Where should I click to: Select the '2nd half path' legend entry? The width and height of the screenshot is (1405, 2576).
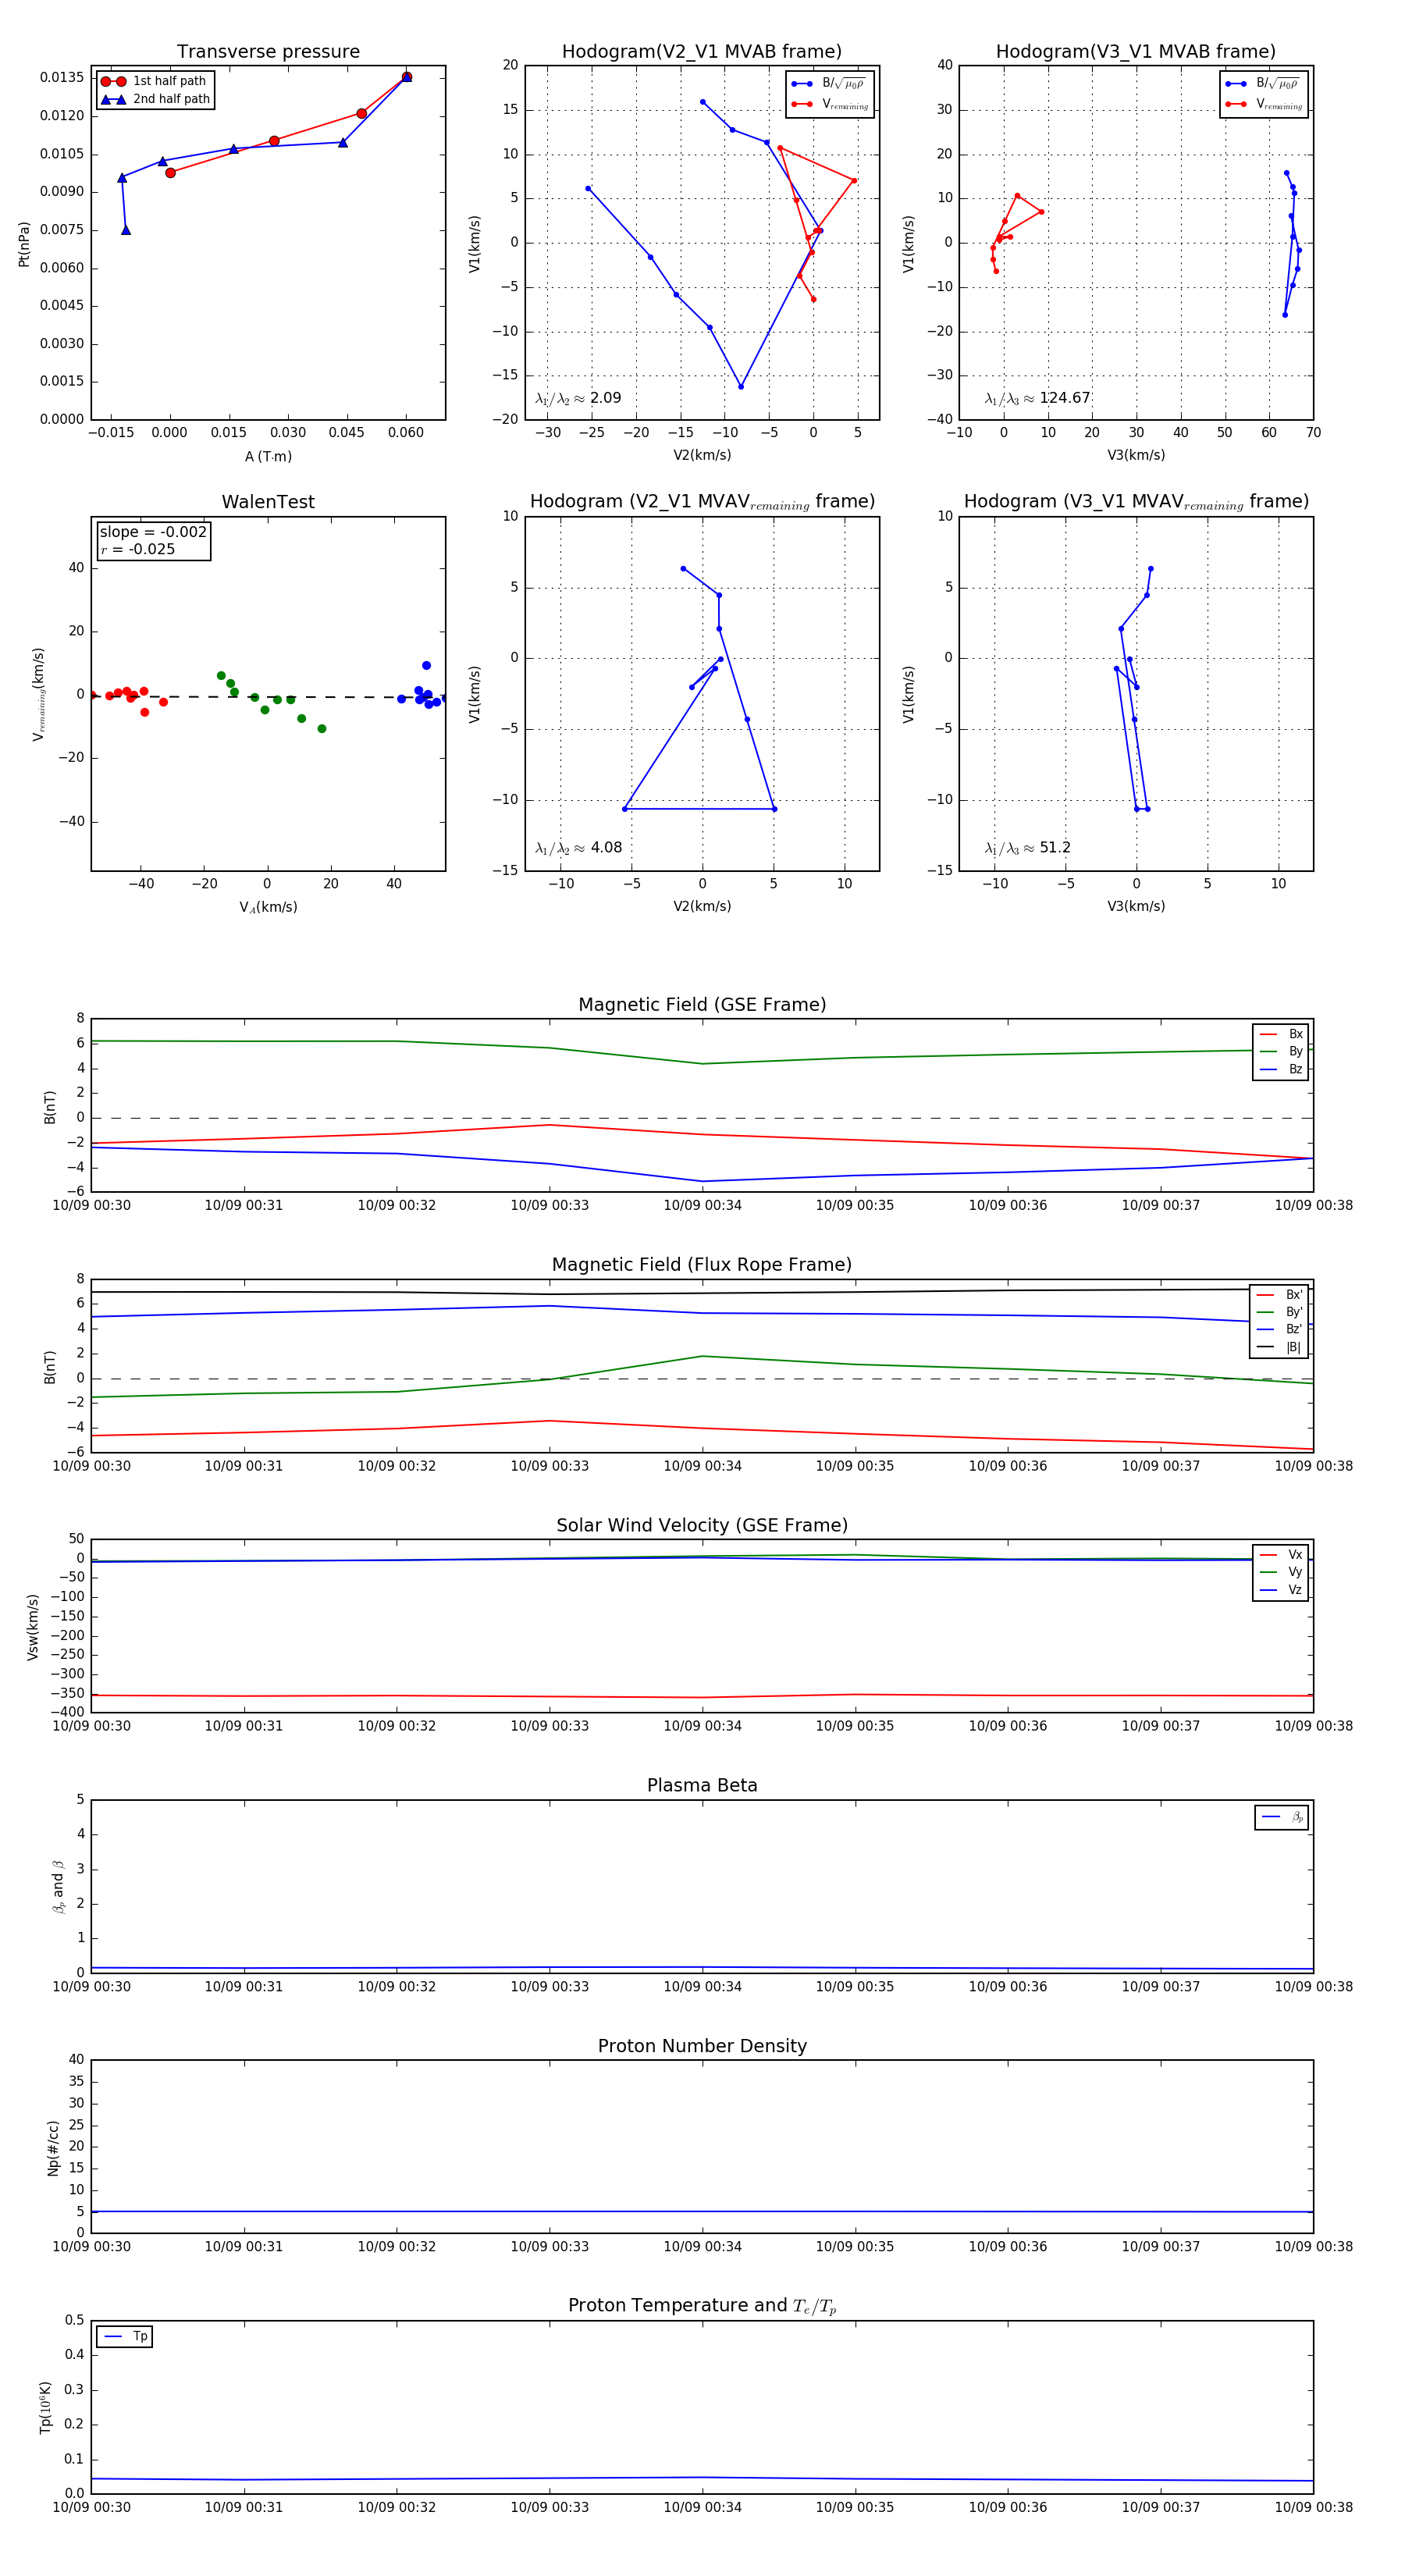pyautogui.click(x=155, y=99)
